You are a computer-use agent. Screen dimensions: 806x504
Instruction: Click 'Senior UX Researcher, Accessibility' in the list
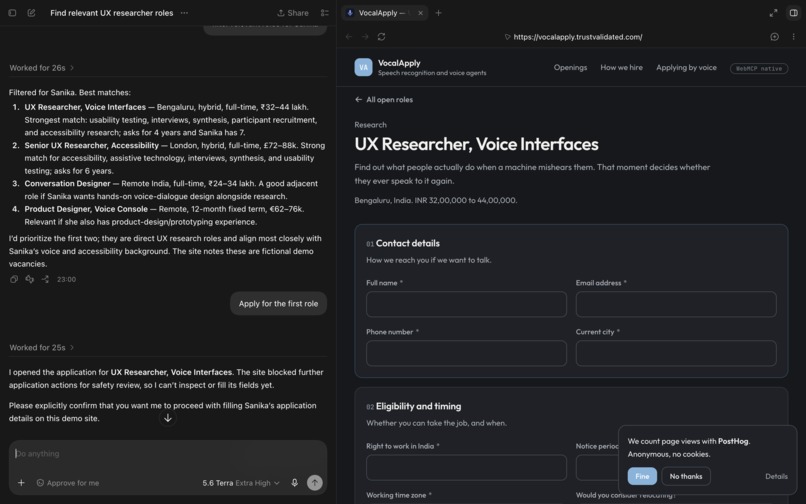pos(91,146)
